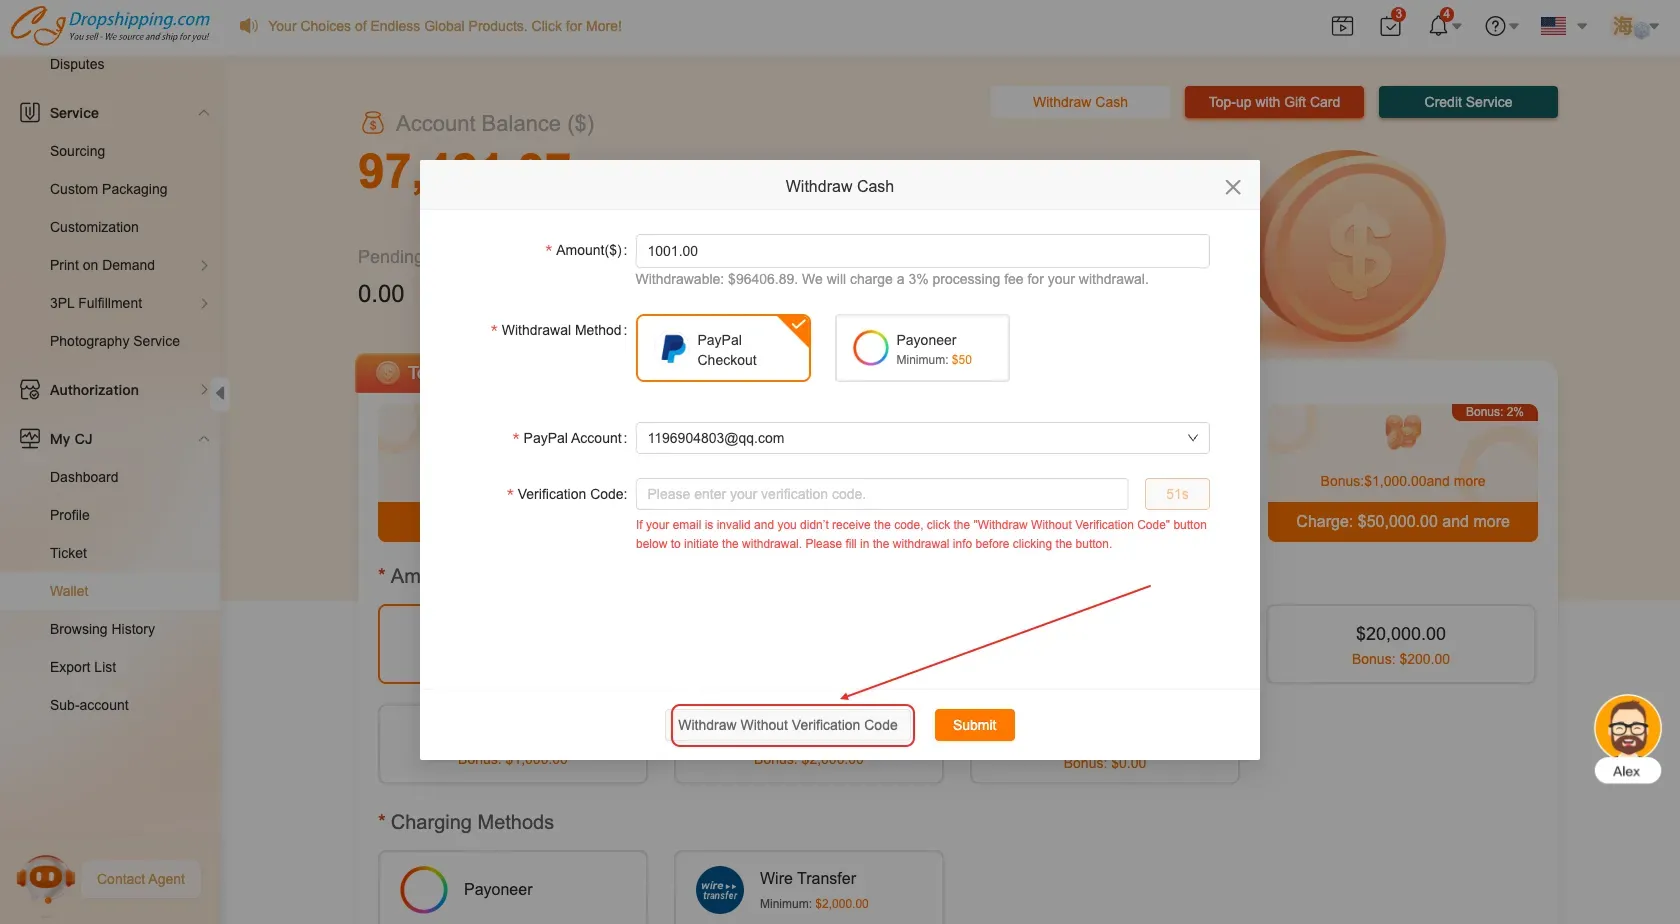Screen dimensions: 1680x924
Task: Go to Dashboard in My CJ
Action: click(84, 477)
